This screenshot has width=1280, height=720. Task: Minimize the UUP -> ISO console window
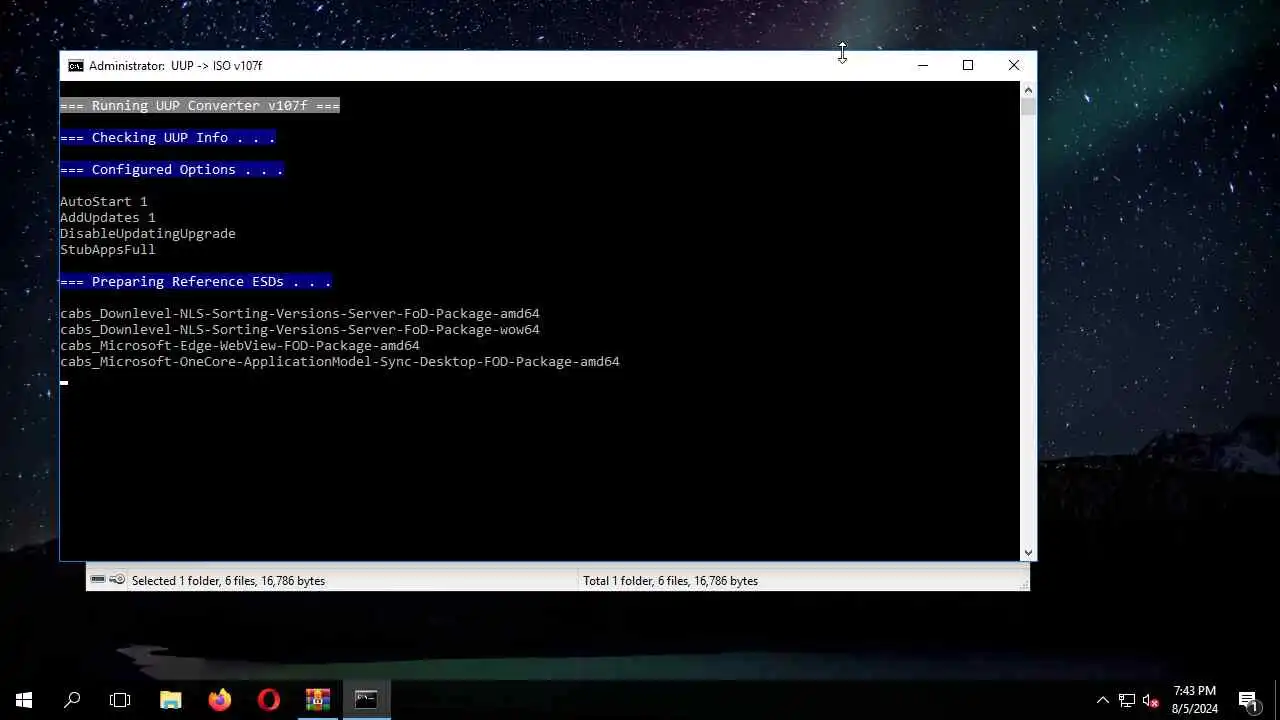(923, 66)
